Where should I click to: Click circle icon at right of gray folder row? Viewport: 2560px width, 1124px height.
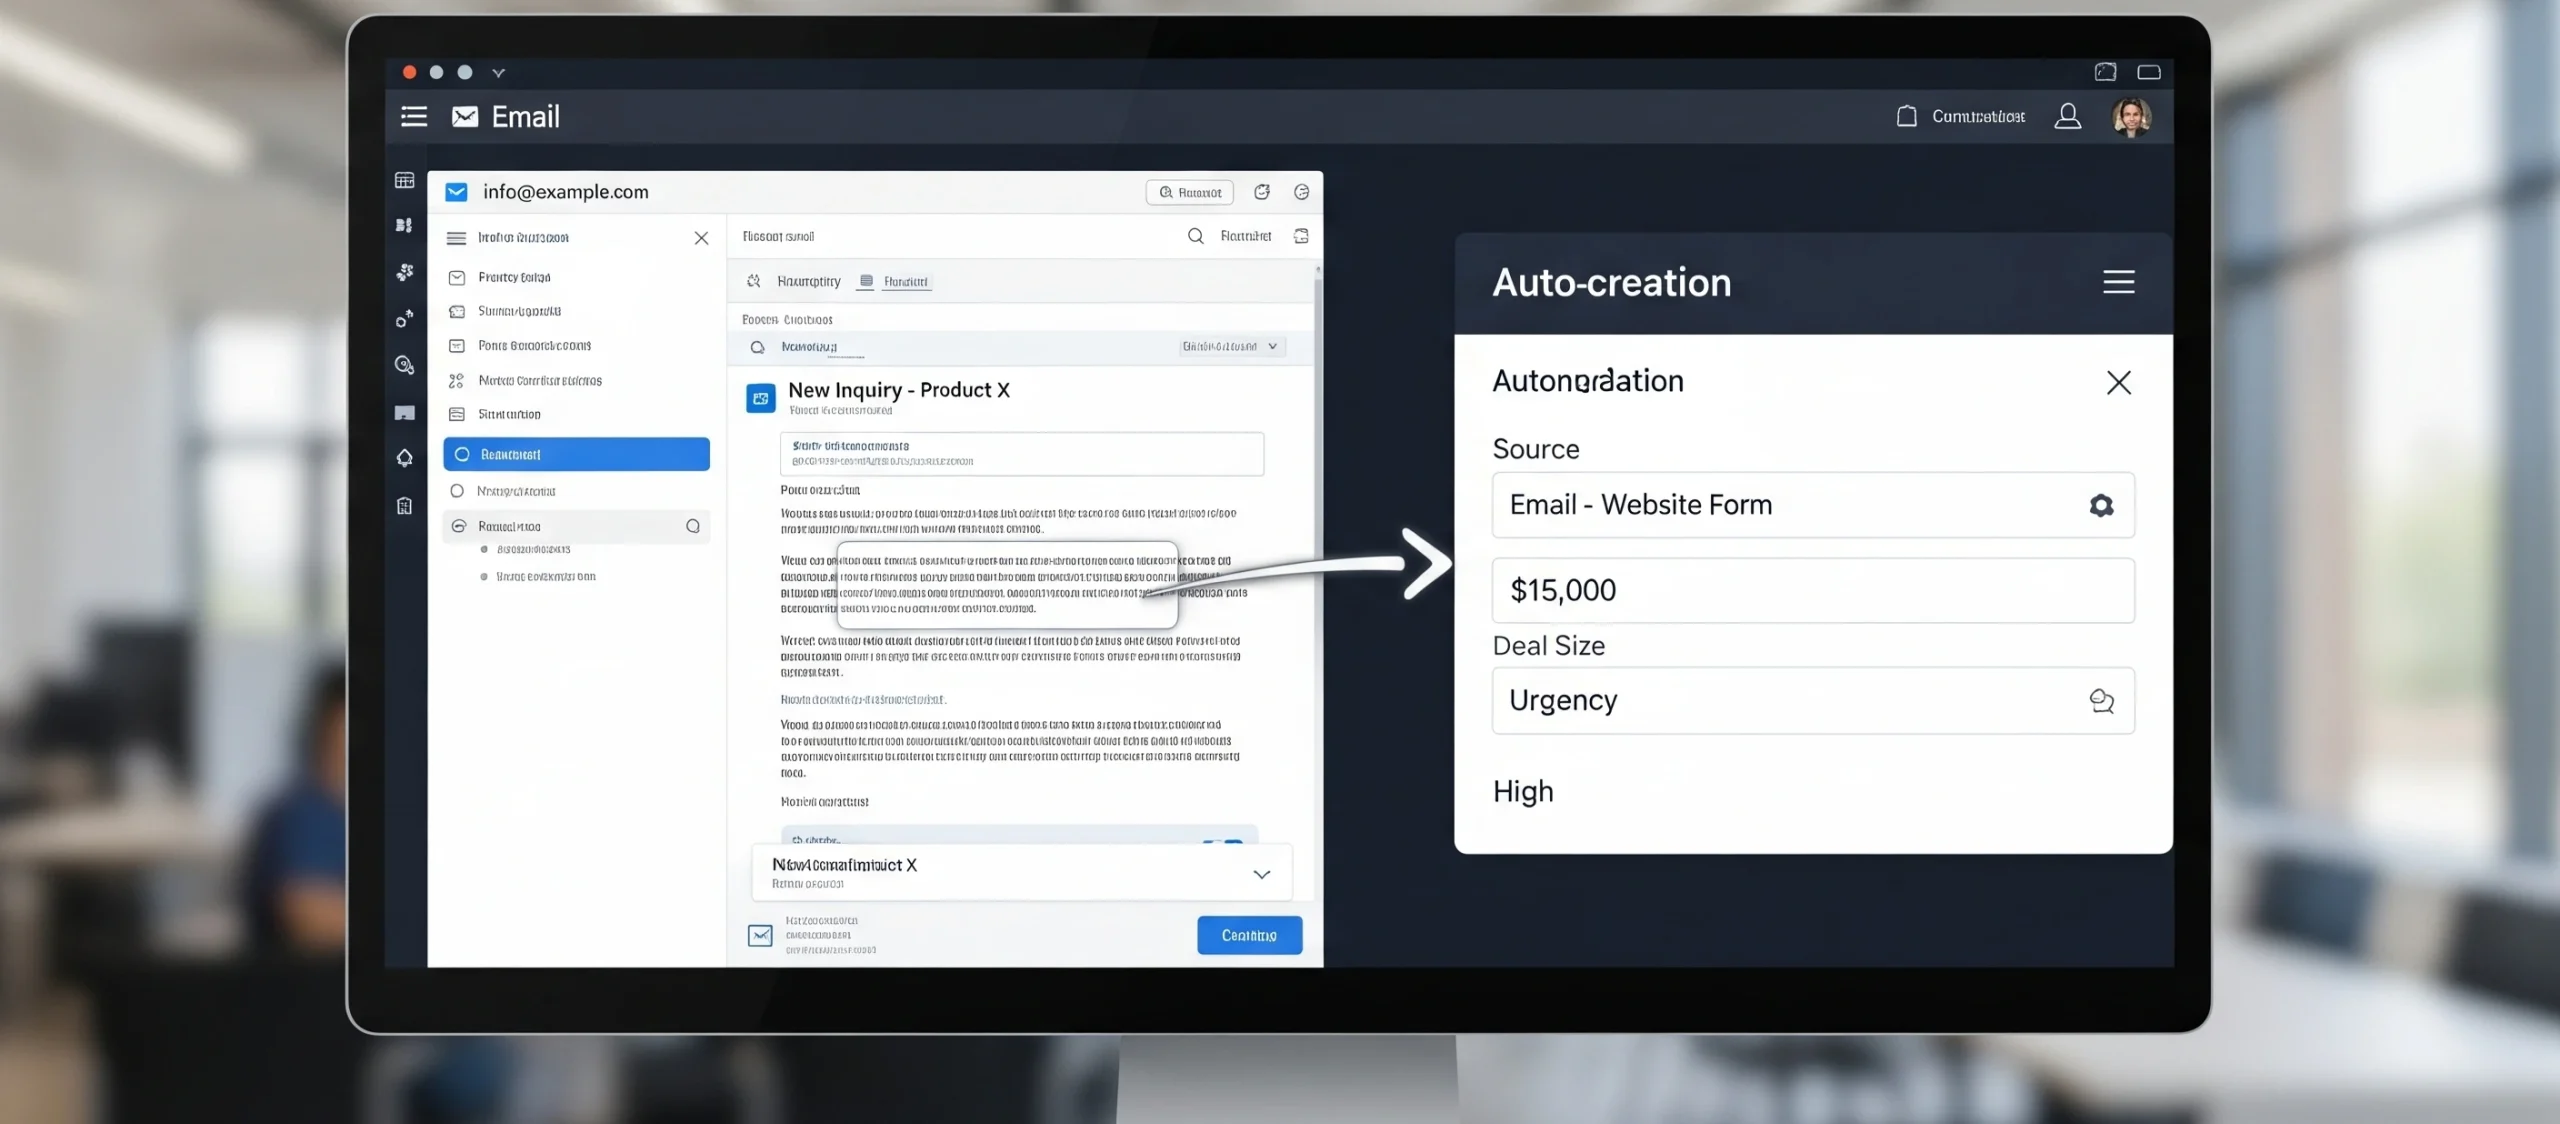click(693, 526)
